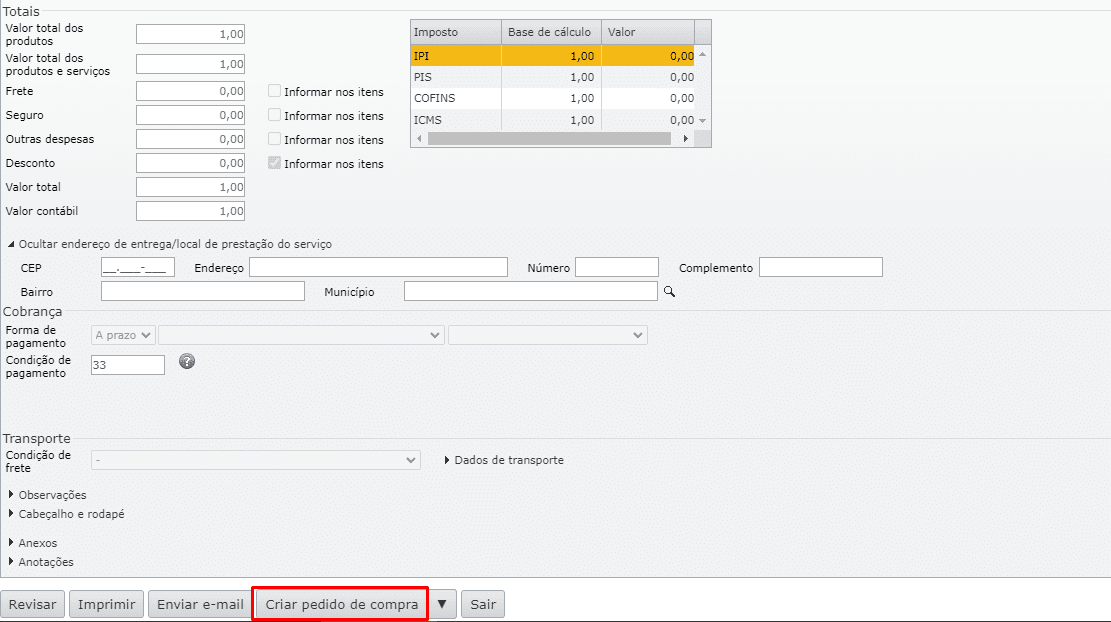Expand the Anotações section

point(41,562)
